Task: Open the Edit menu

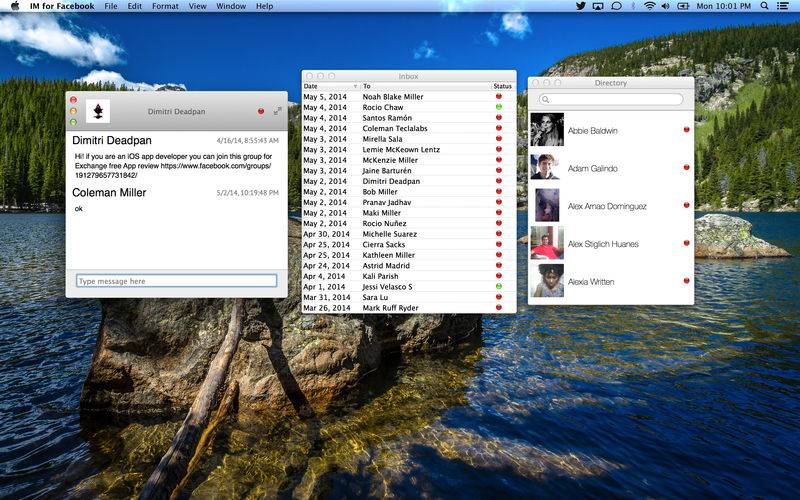Action: (x=135, y=6)
